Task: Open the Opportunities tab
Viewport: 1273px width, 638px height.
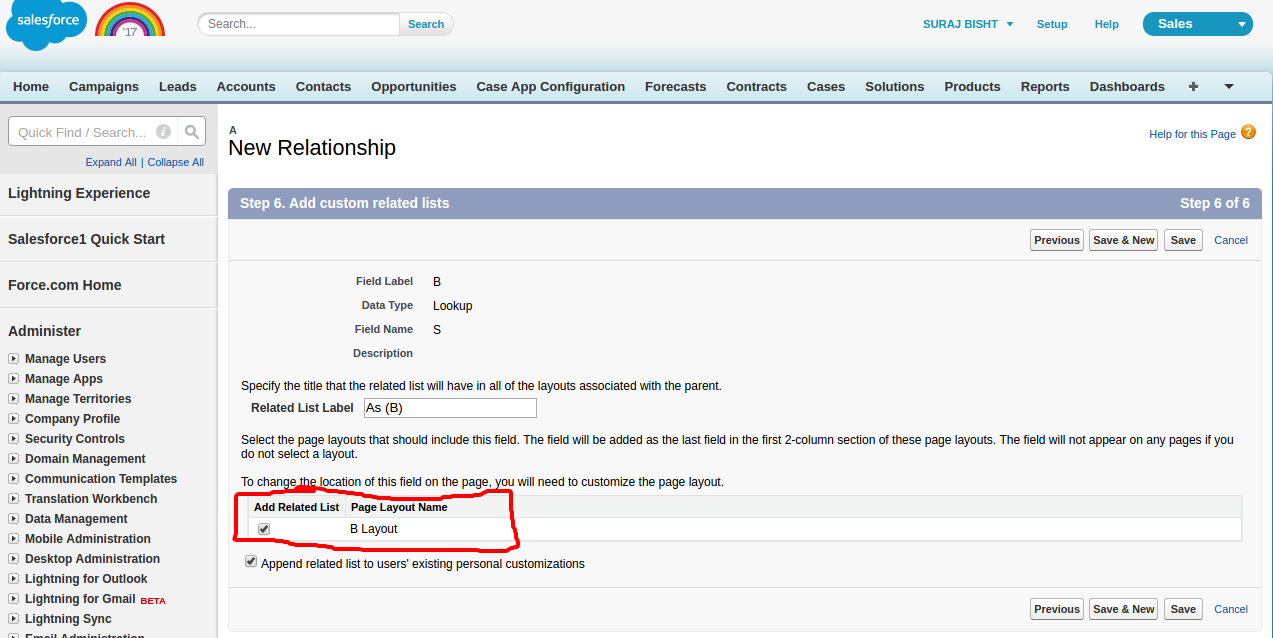Action: pyautogui.click(x=413, y=87)
